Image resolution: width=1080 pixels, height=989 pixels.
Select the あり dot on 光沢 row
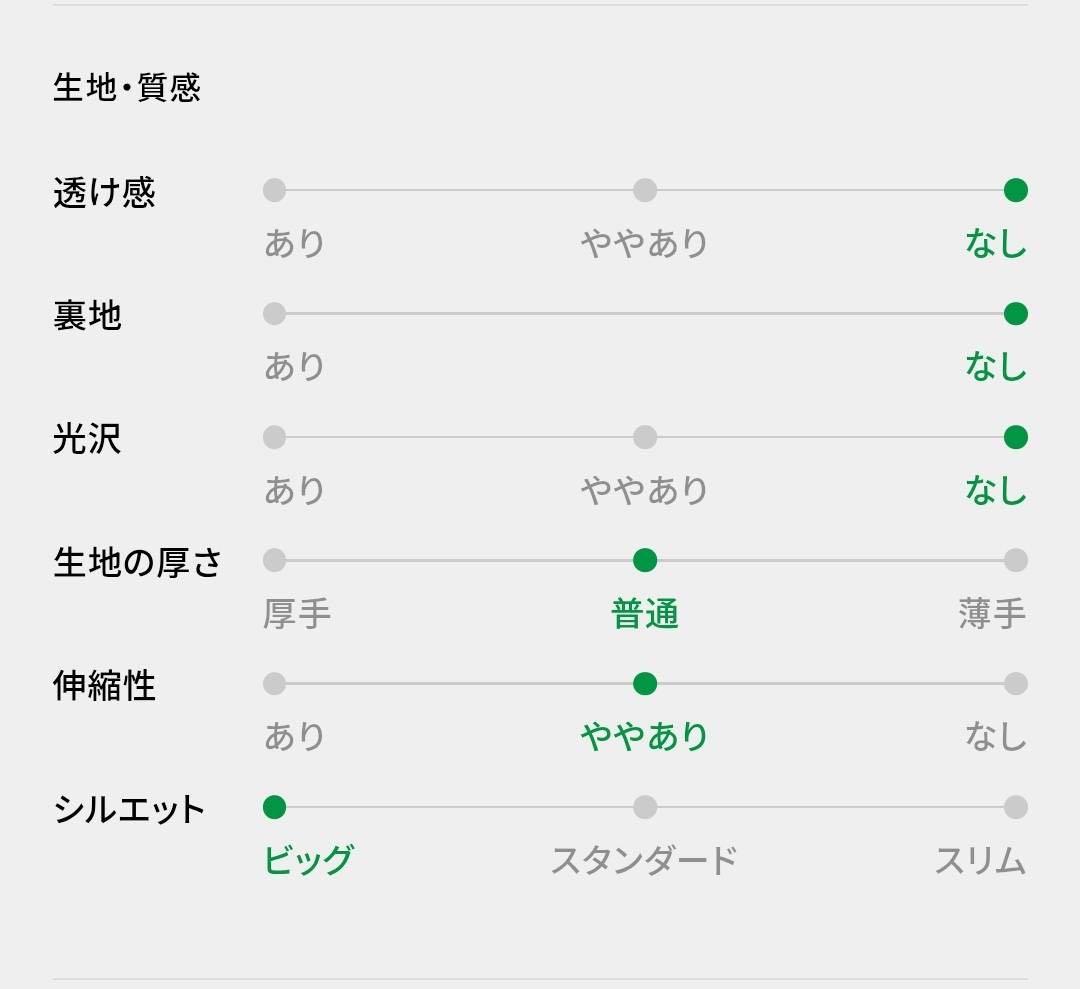(x=274, y=437)
